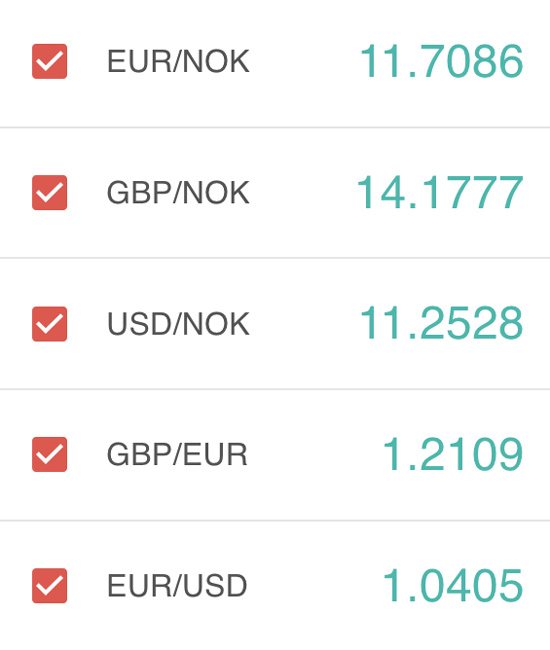The image size is (550, 650).
Task: Click divider line below the GBP/NOK row
Action: tap(275, 258)
